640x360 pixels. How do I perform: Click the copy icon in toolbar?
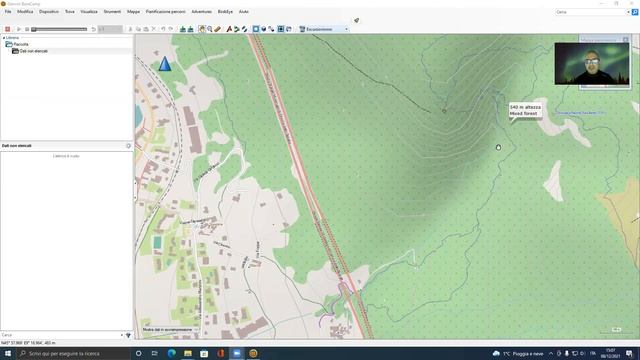click(x=138, y=29)
